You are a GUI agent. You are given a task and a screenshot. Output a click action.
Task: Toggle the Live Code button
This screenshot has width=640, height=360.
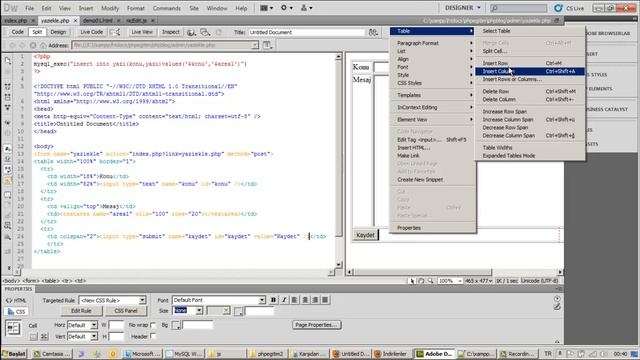pos(91,32)
